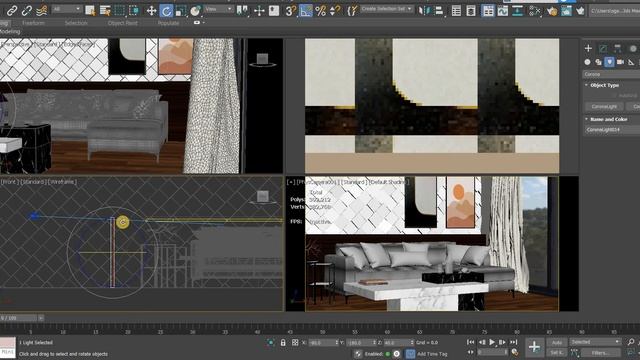Screen dimensions: 640x360
Task: Open the Key Filters dialog
Action: tap(600, 352)
